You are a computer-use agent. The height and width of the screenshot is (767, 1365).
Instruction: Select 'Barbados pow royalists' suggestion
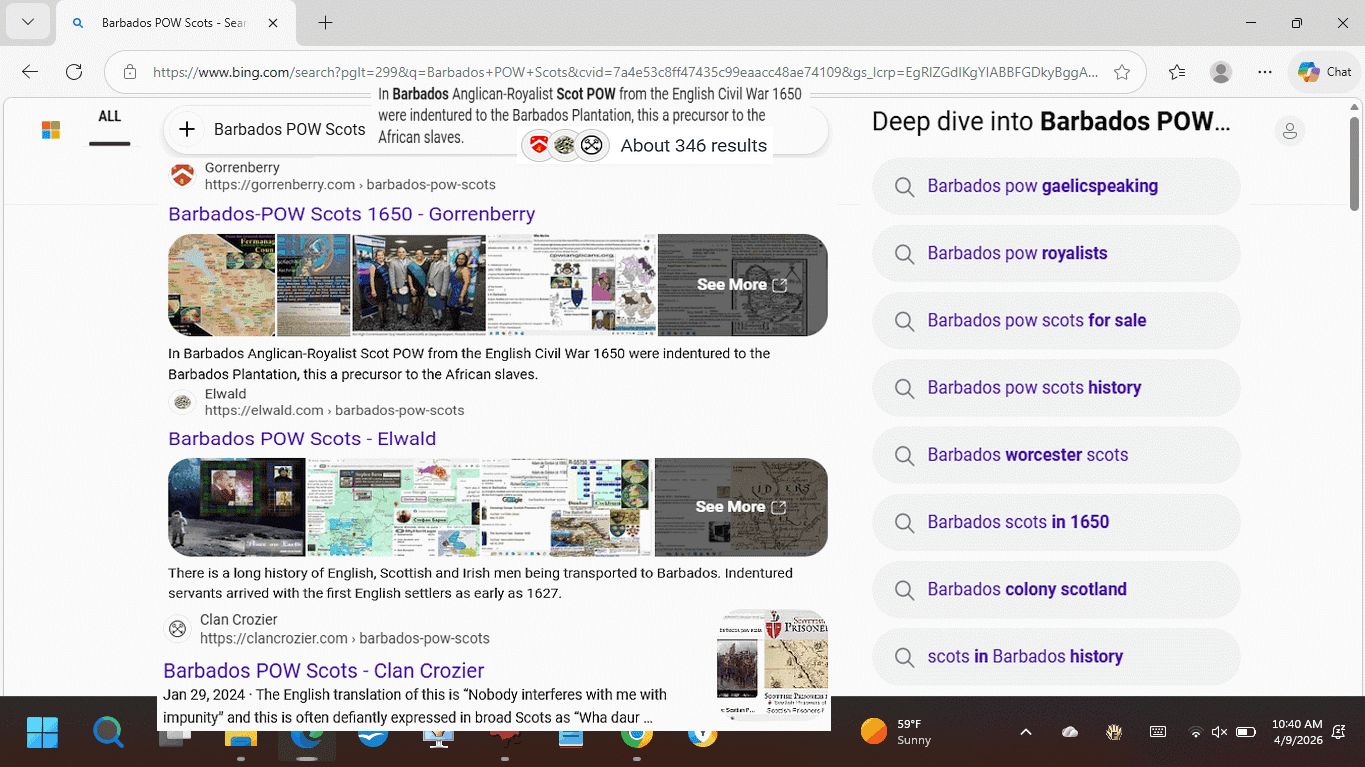(x=1017, y=253)
